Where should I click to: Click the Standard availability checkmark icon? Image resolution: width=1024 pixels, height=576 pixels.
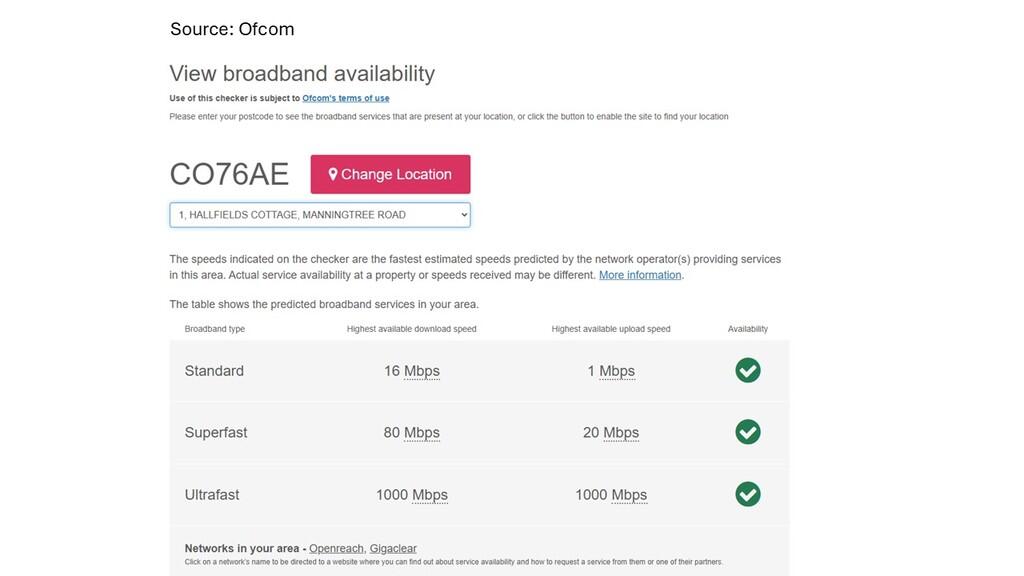[x=748, y=370]
